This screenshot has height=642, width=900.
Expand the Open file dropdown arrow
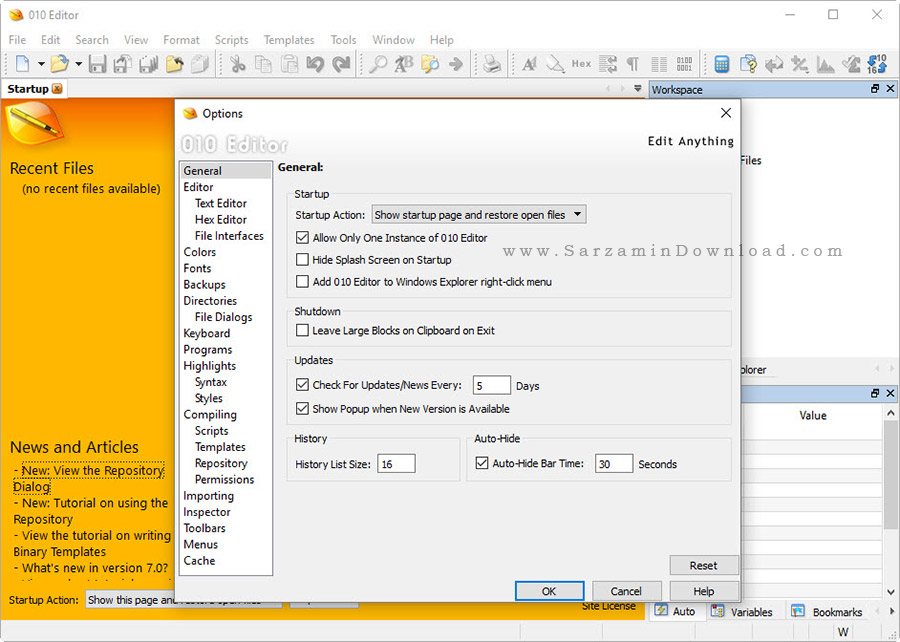pyautogui.click(x=78, y=64)
